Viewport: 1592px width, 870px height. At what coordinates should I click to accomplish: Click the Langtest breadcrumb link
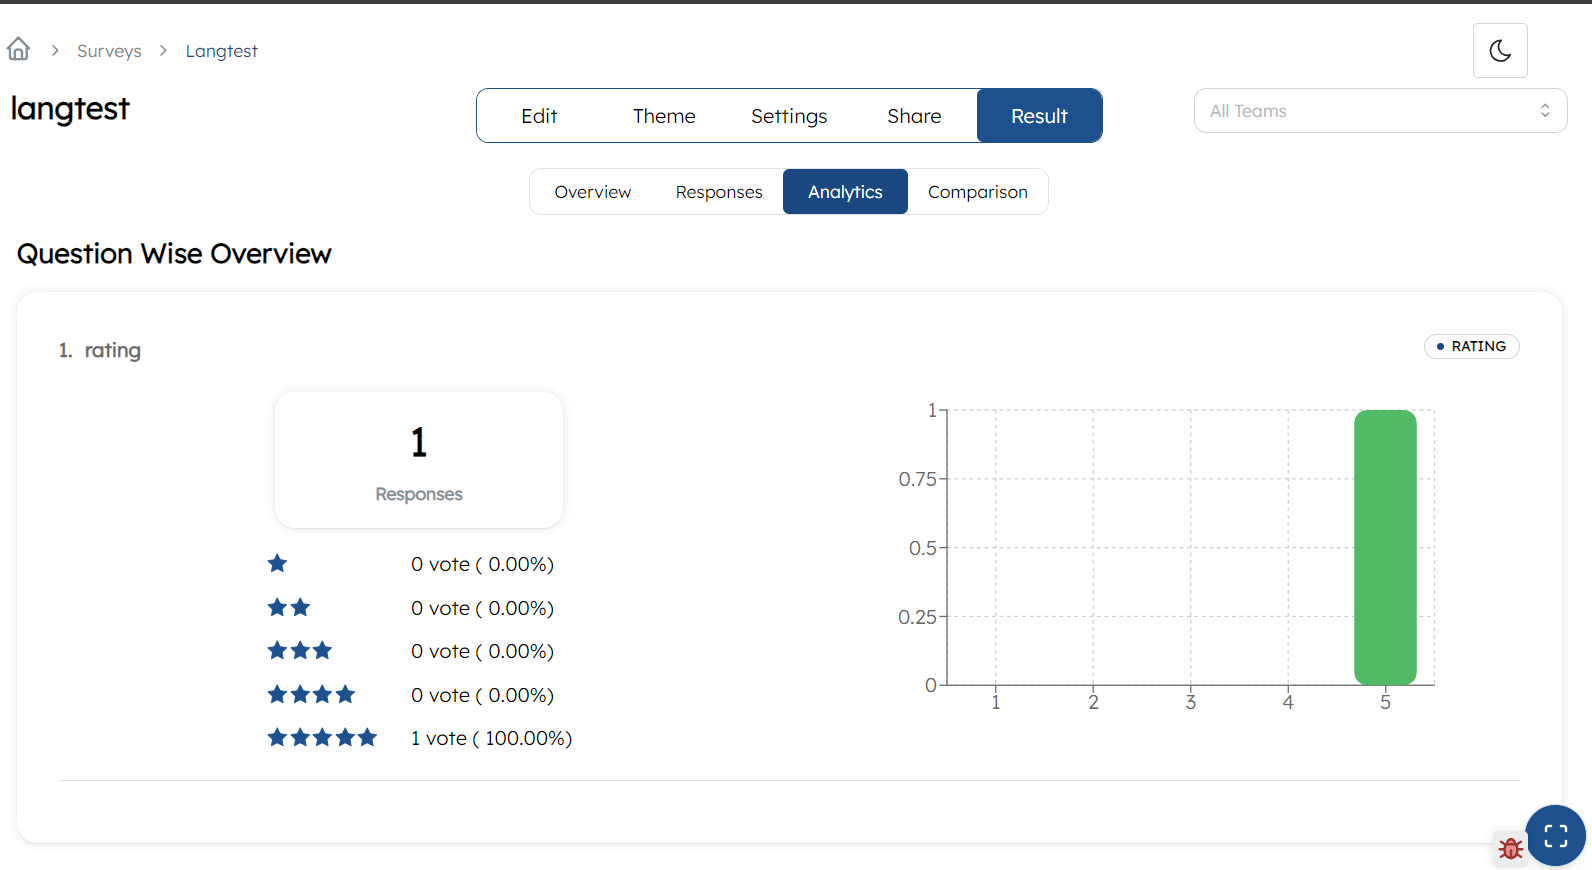[221, 51]
